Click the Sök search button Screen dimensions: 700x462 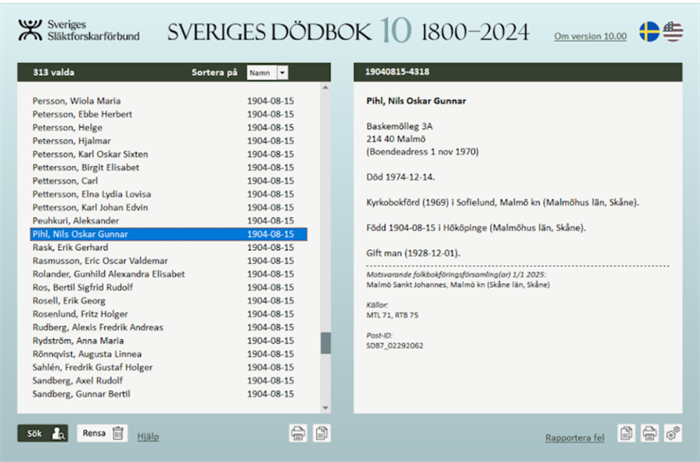tap(43, 433)
